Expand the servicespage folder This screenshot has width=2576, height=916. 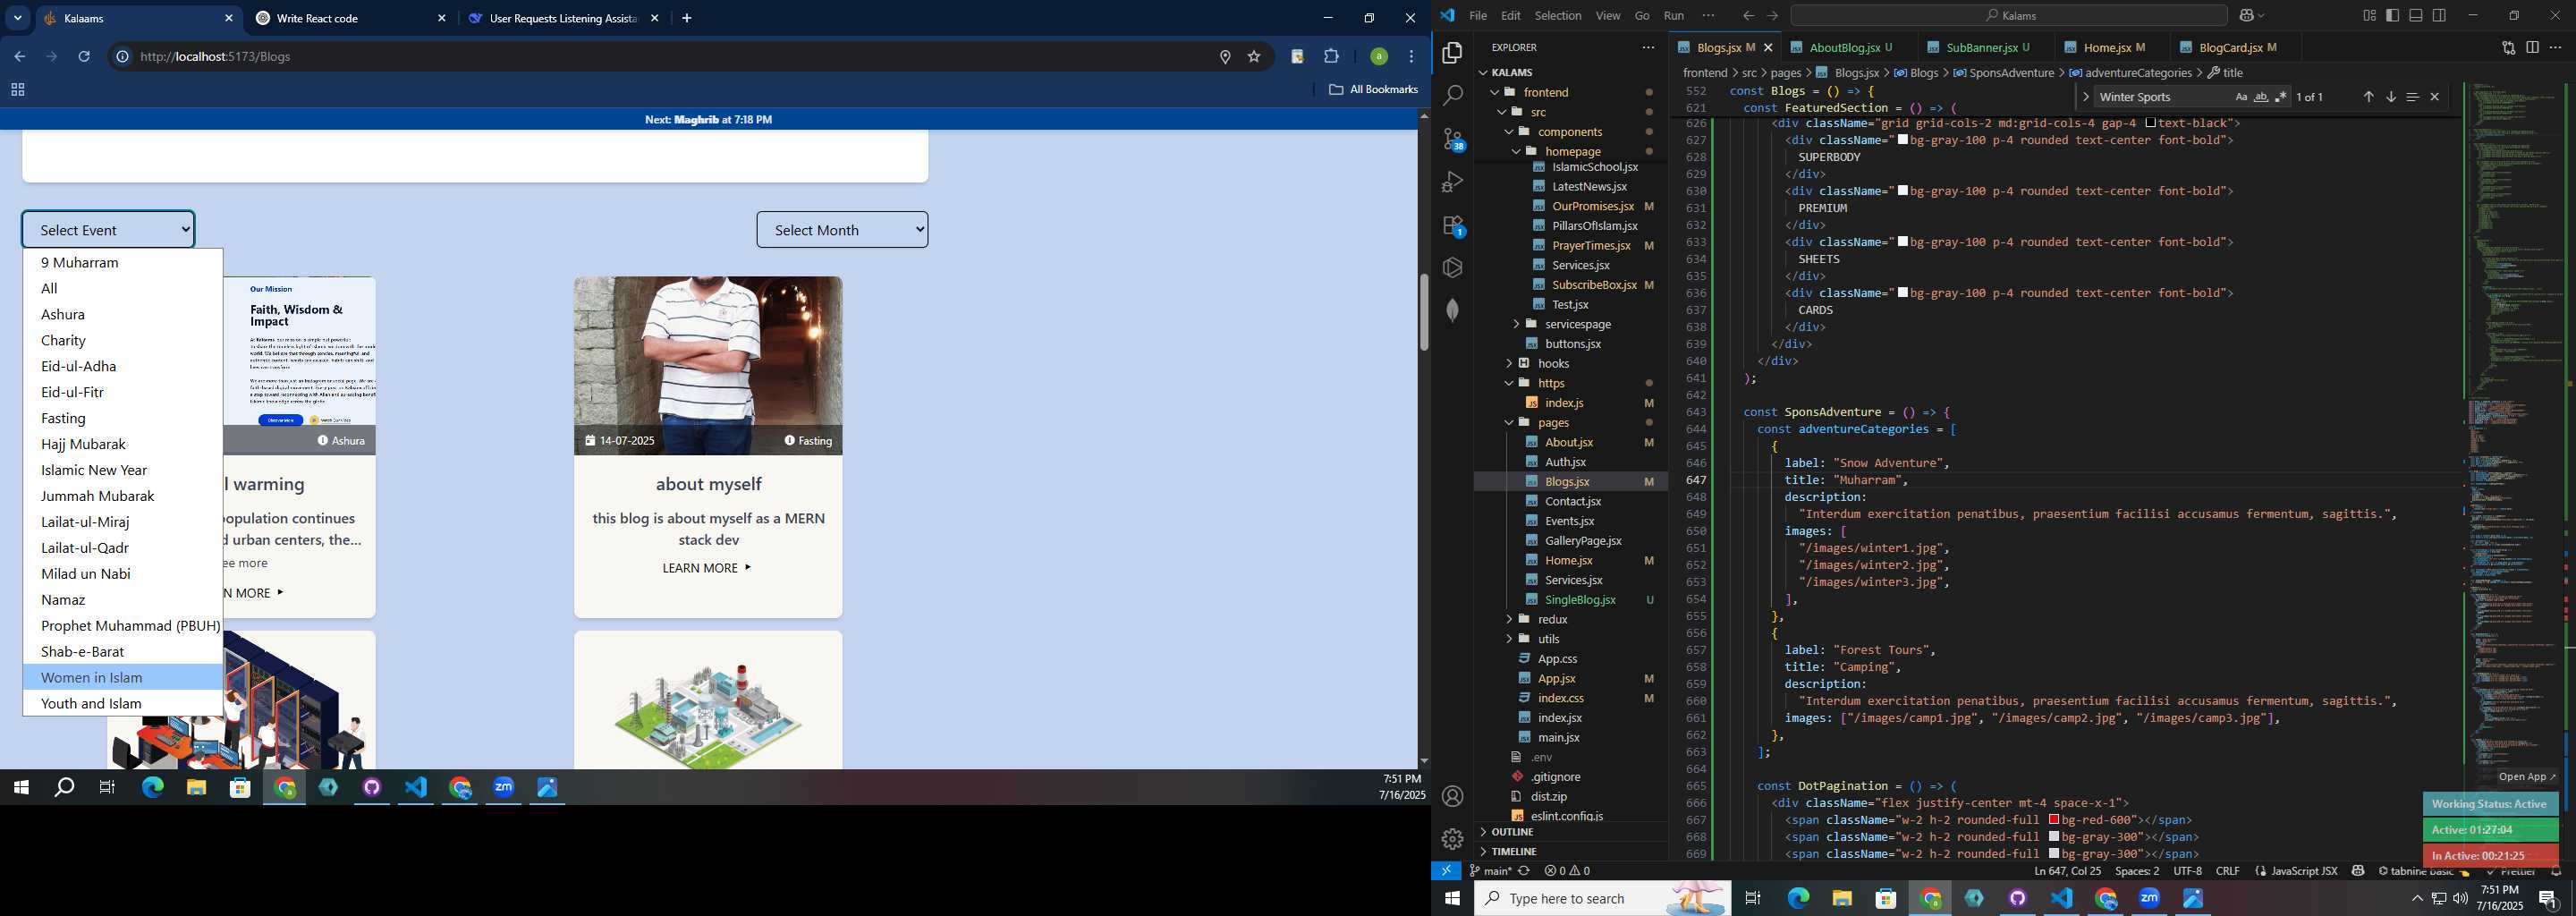pos(1578,324)
